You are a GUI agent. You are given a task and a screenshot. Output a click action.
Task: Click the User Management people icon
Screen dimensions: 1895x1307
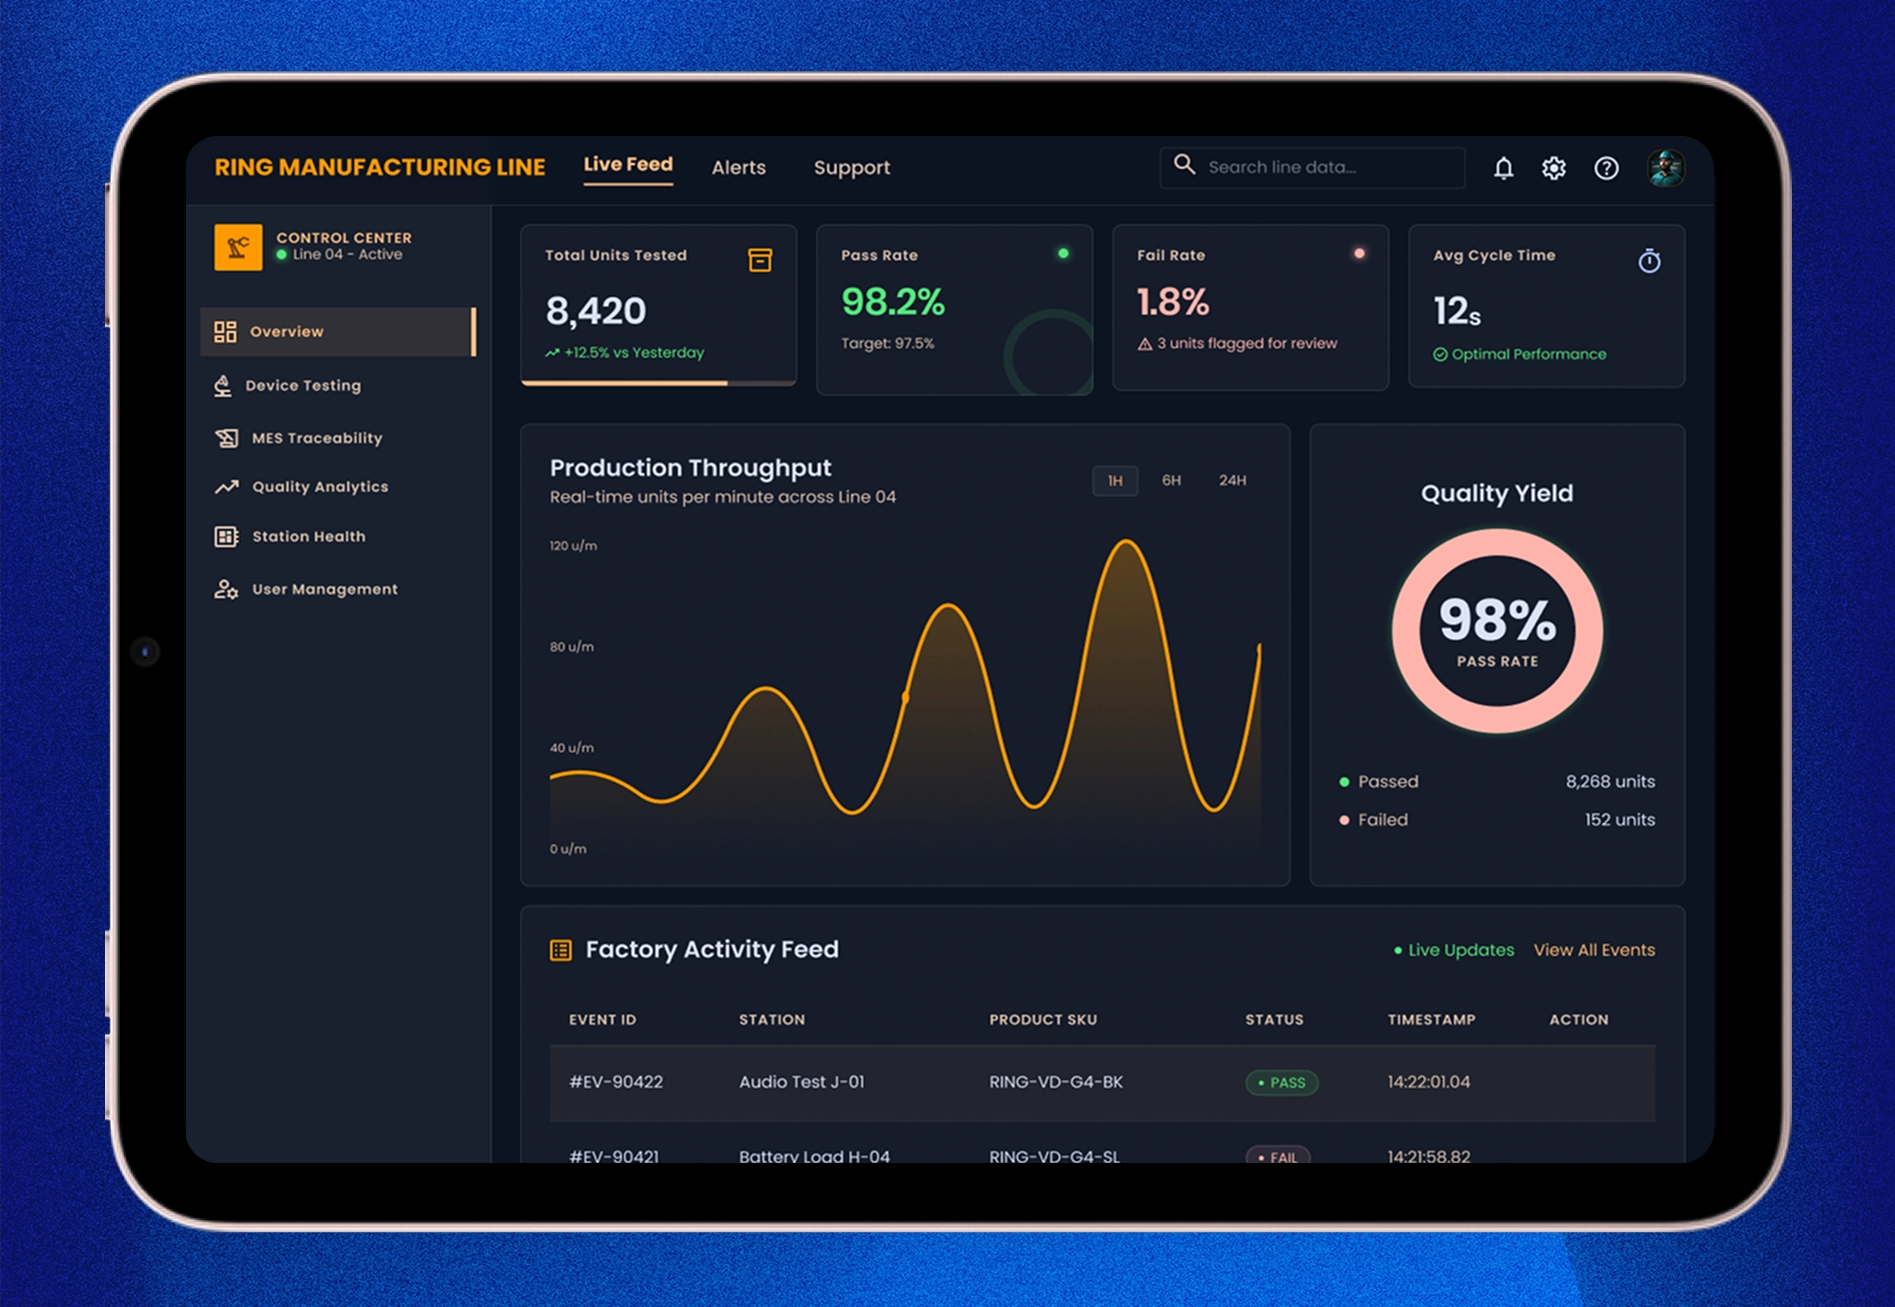[x=226, y=589]
